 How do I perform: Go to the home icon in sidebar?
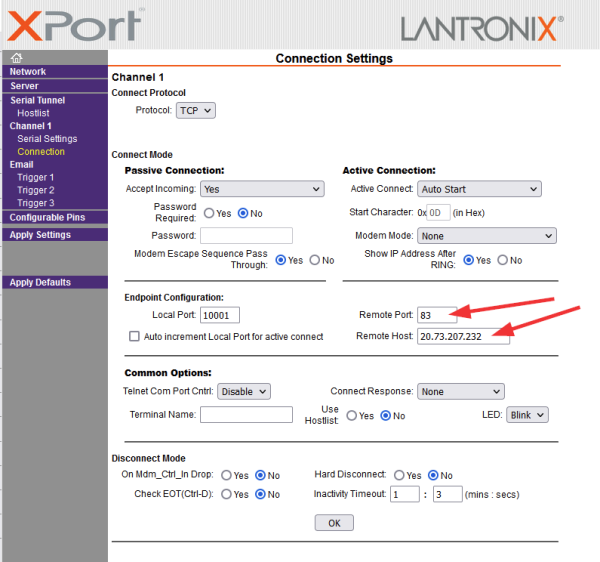coord(16,58)
